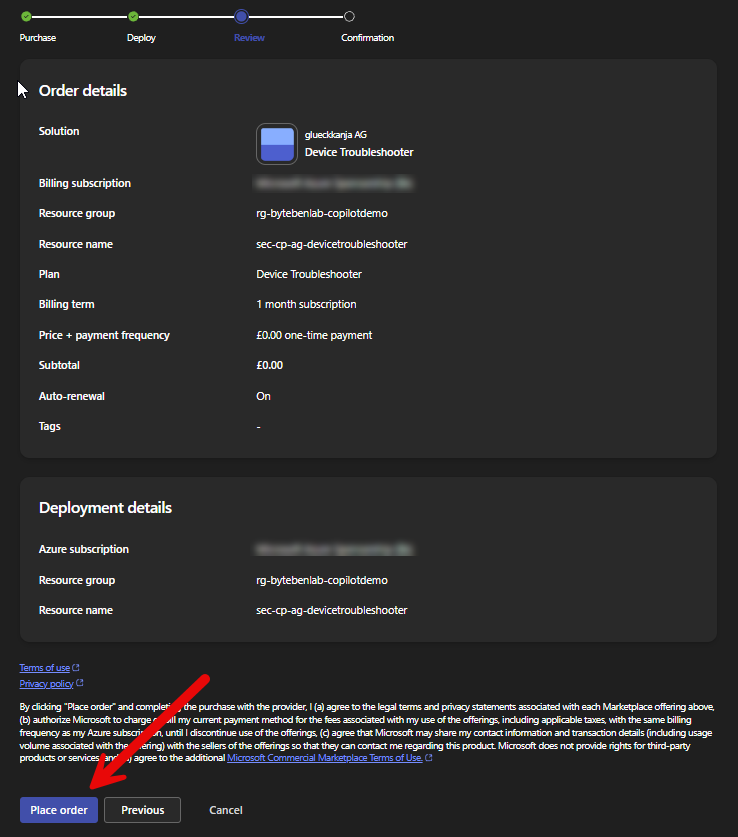
Task: Click the Deployment details heading
Action: point(105,508)
